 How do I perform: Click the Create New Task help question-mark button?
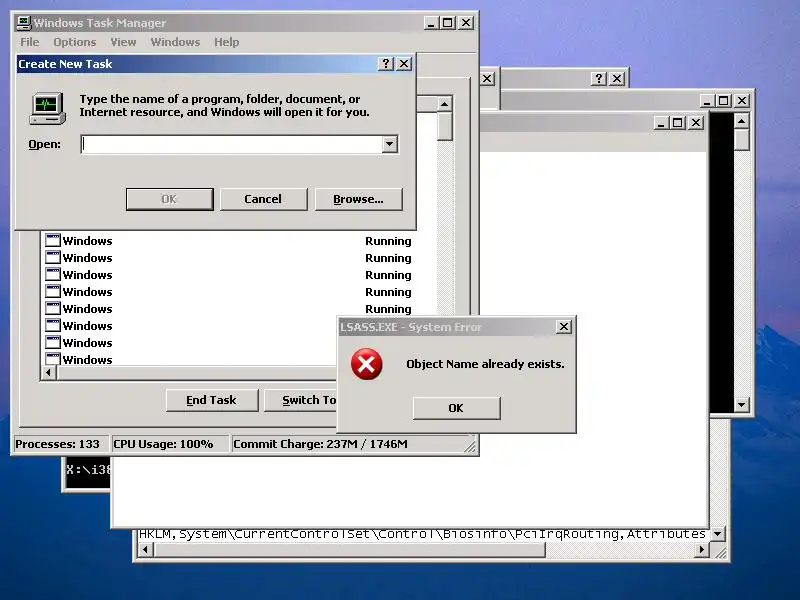pyautogui.click(x=386, y=63)
